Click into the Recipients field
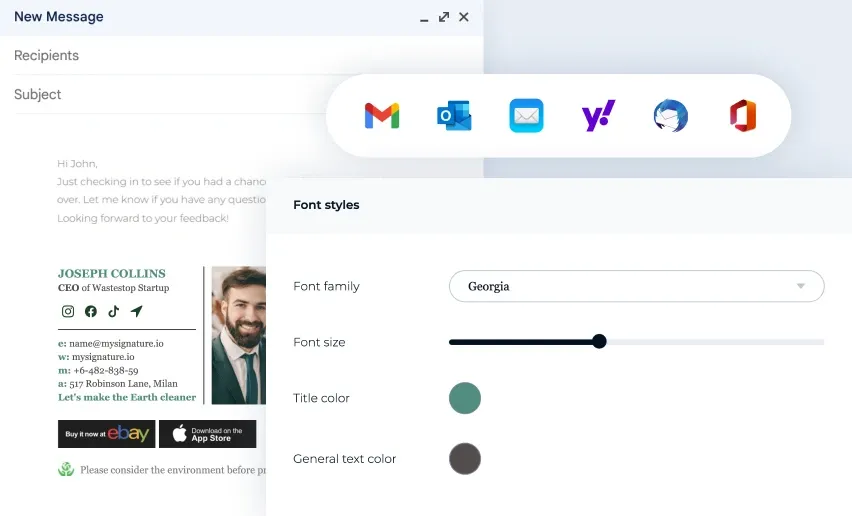The height and width of the screenshot is (516, 852). click(x=242, y=55)
